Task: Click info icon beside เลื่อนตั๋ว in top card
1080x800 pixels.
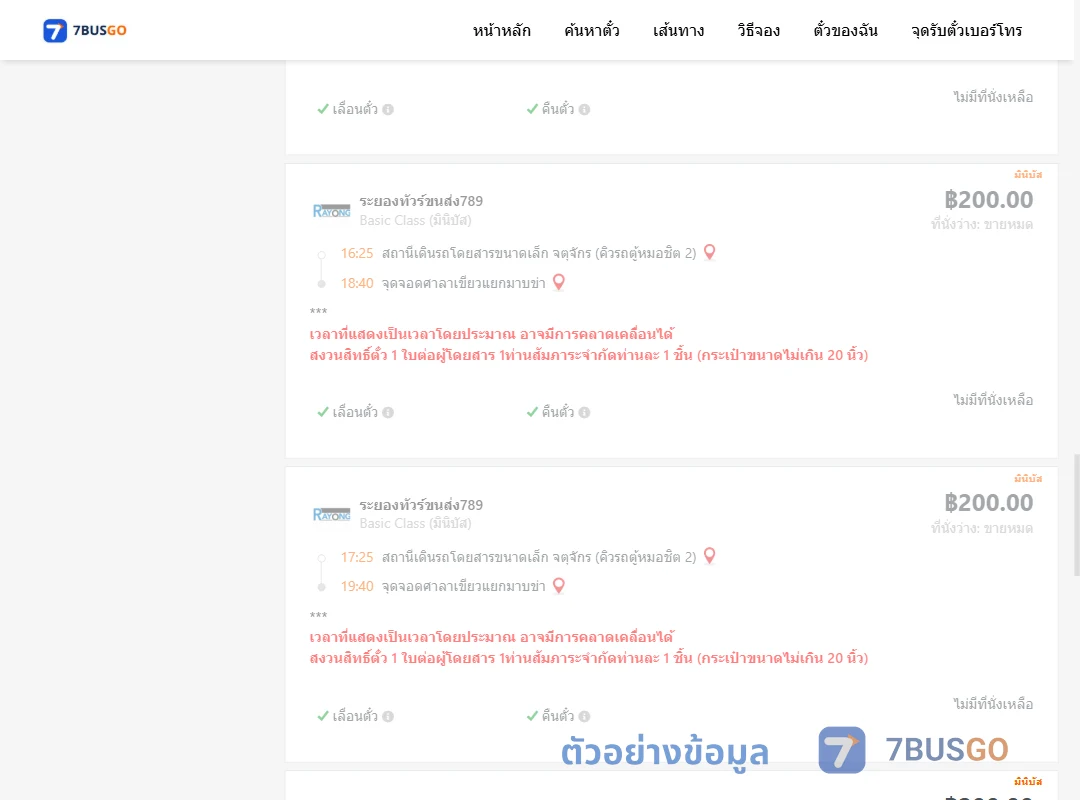Action: [388, 110]
